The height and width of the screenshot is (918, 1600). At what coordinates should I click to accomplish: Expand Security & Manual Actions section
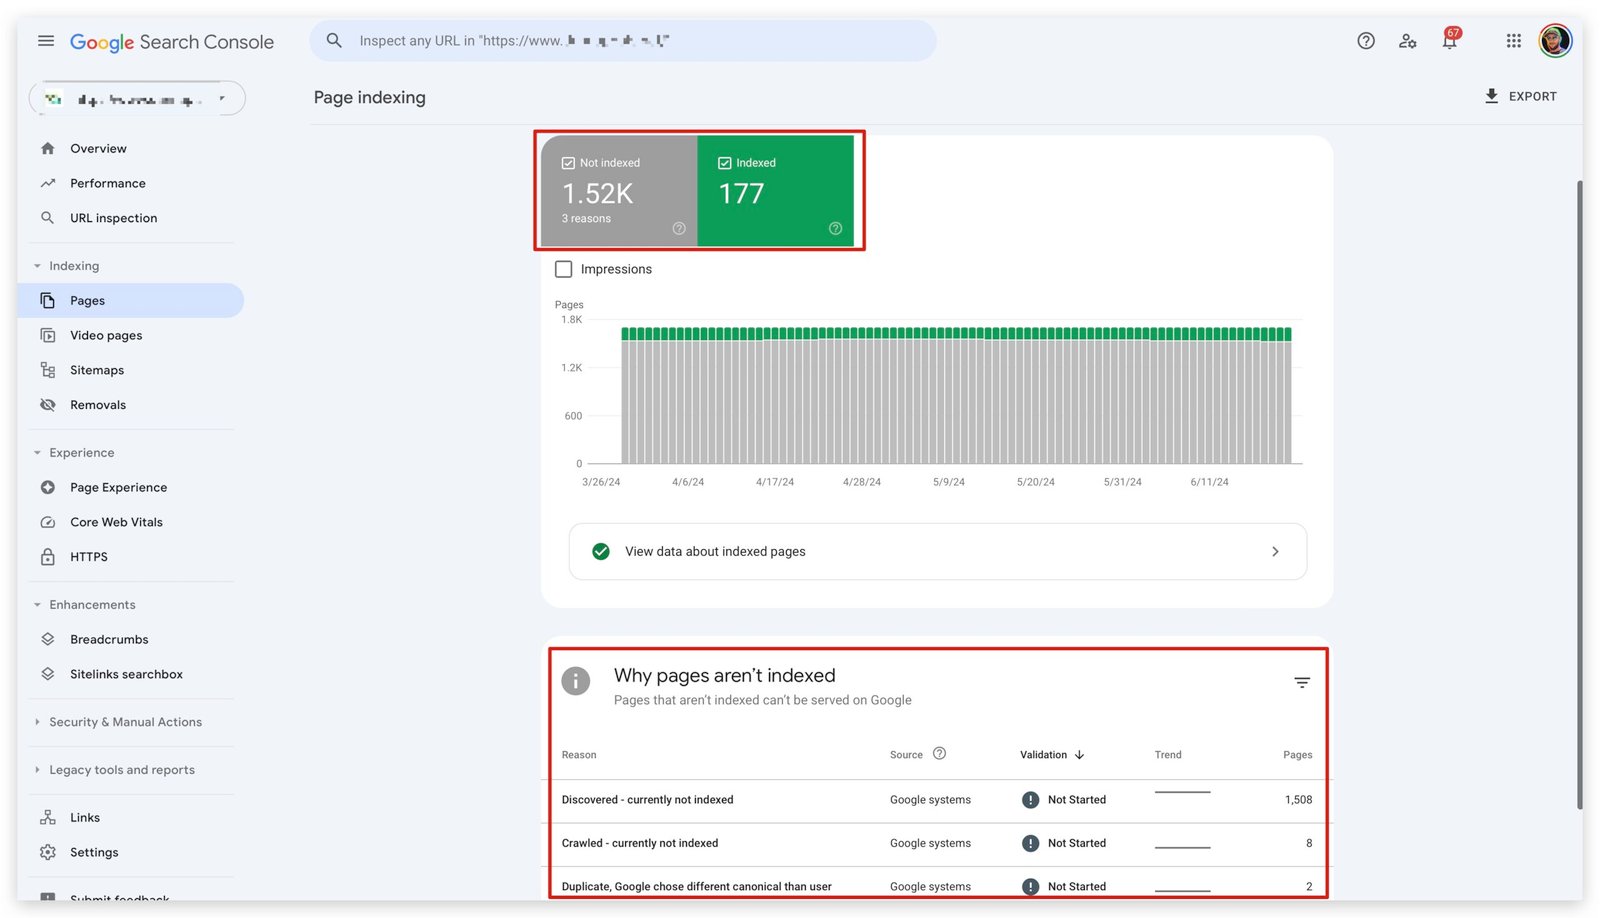click(x=124, y=722)
